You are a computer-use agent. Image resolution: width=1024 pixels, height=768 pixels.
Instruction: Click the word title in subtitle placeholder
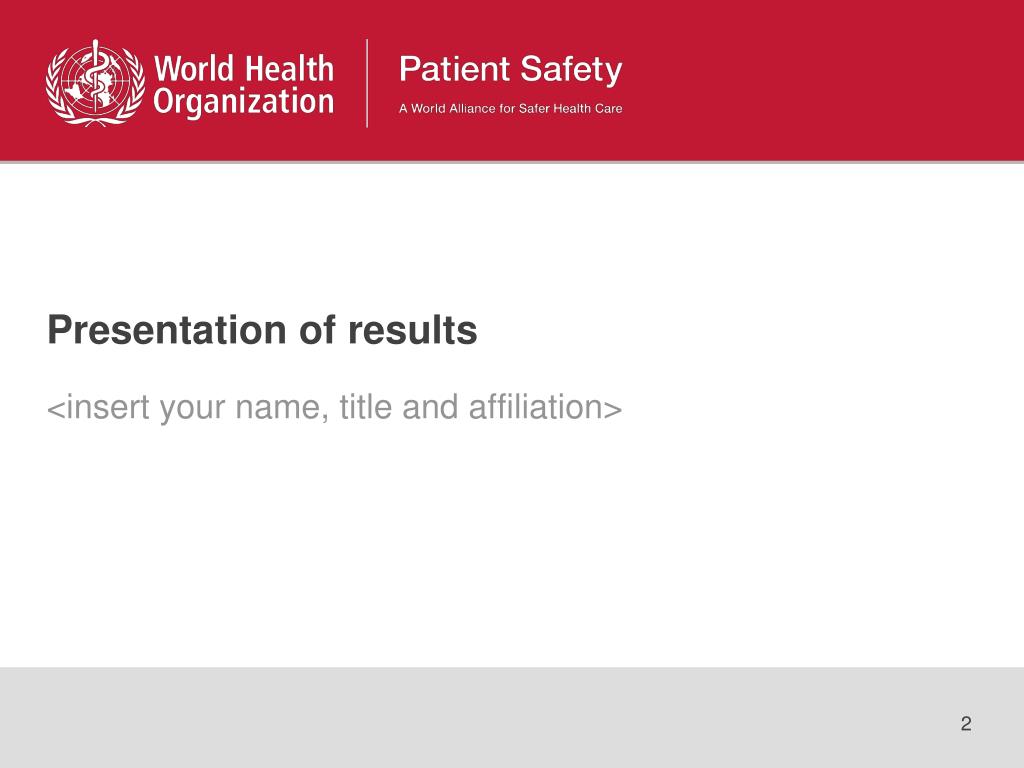(365, 407)
